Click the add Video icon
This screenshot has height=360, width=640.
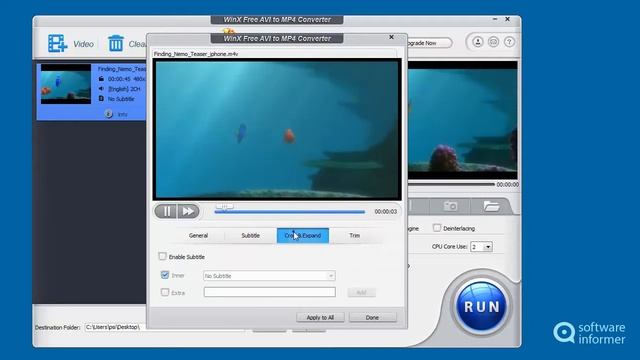click(57, 43)
